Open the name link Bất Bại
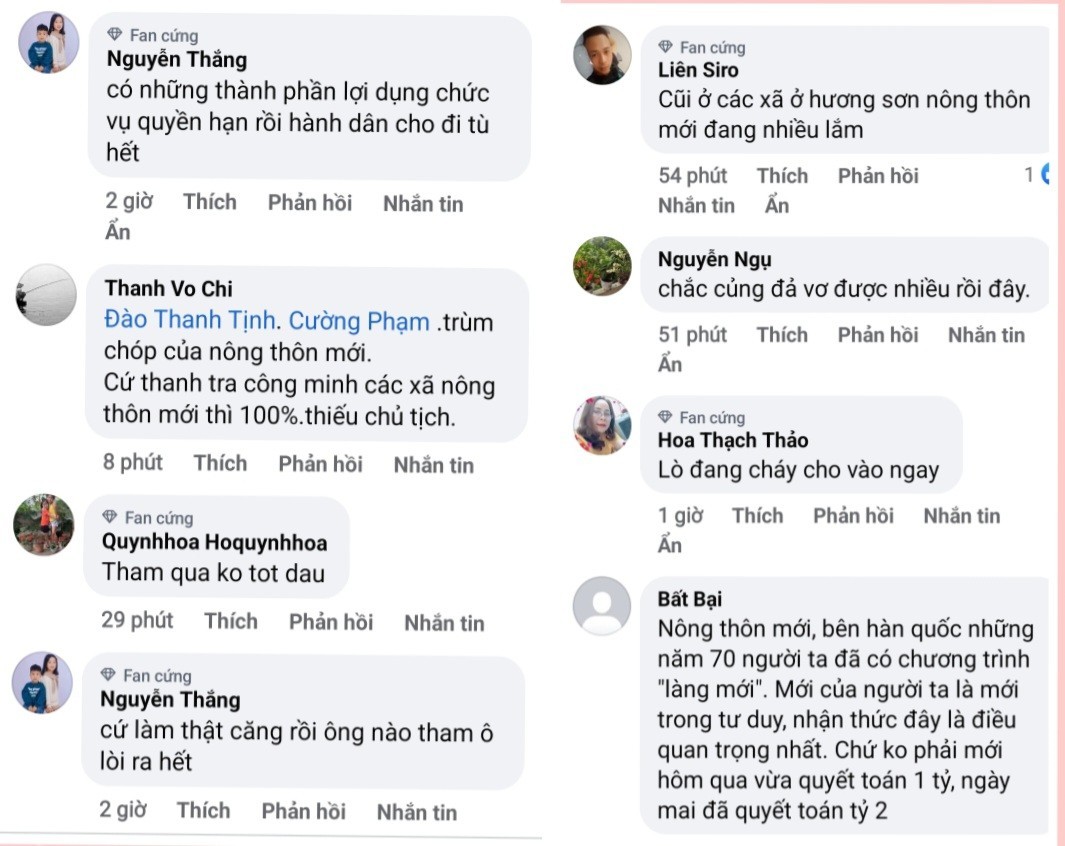The height and width of the screenshot is (846, 1065). point(690,599)
